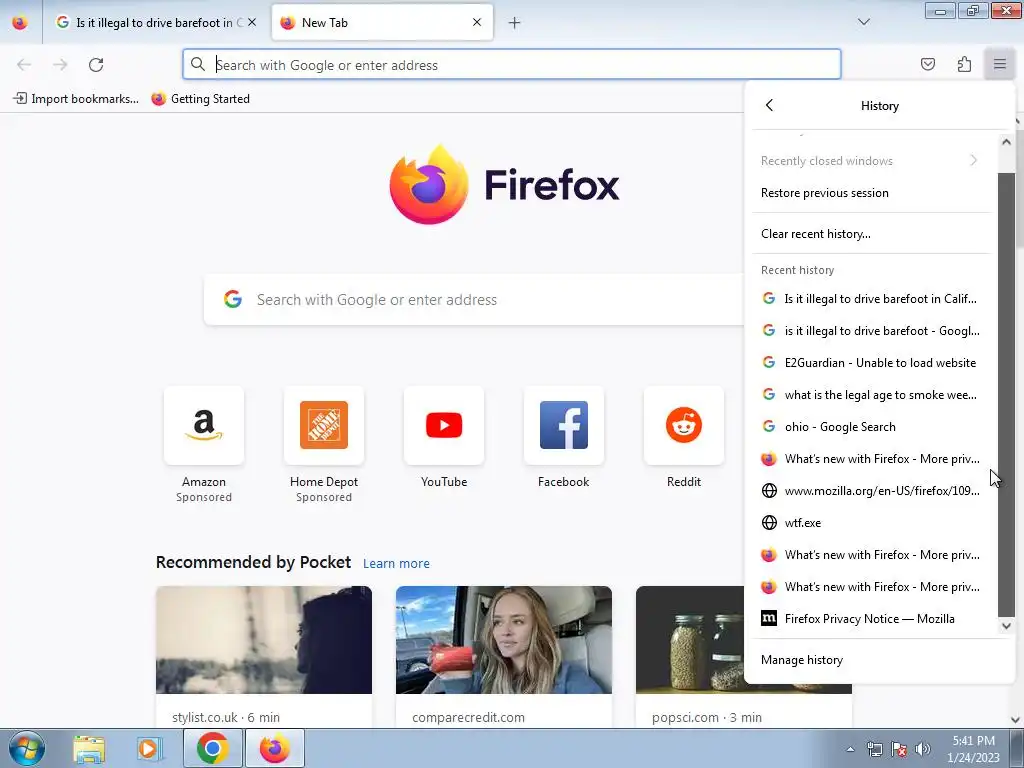The image size is (1024, 768).
Task: Go back from History panel
Action: pos(769,105)
